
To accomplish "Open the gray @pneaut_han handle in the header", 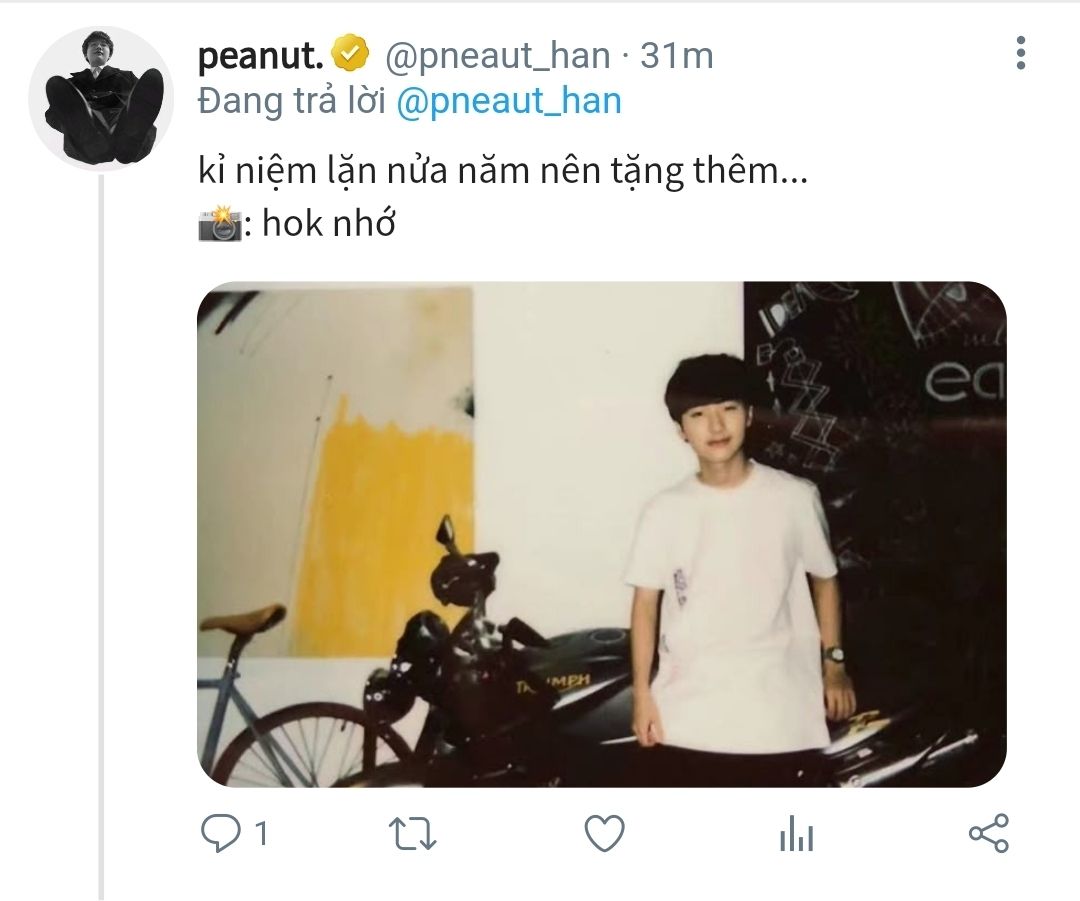I will click(x=497, y=56).
